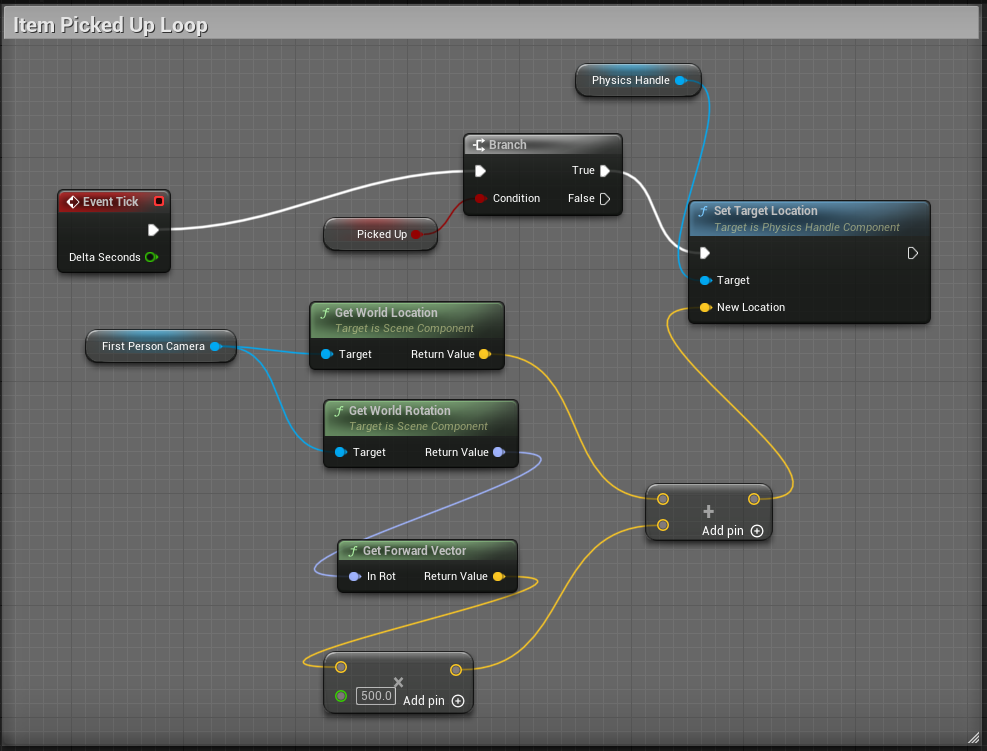The height and width of the screenshot is (751, 987).
Task: Click the 500.0 value field
Action: tap(376, 696)
